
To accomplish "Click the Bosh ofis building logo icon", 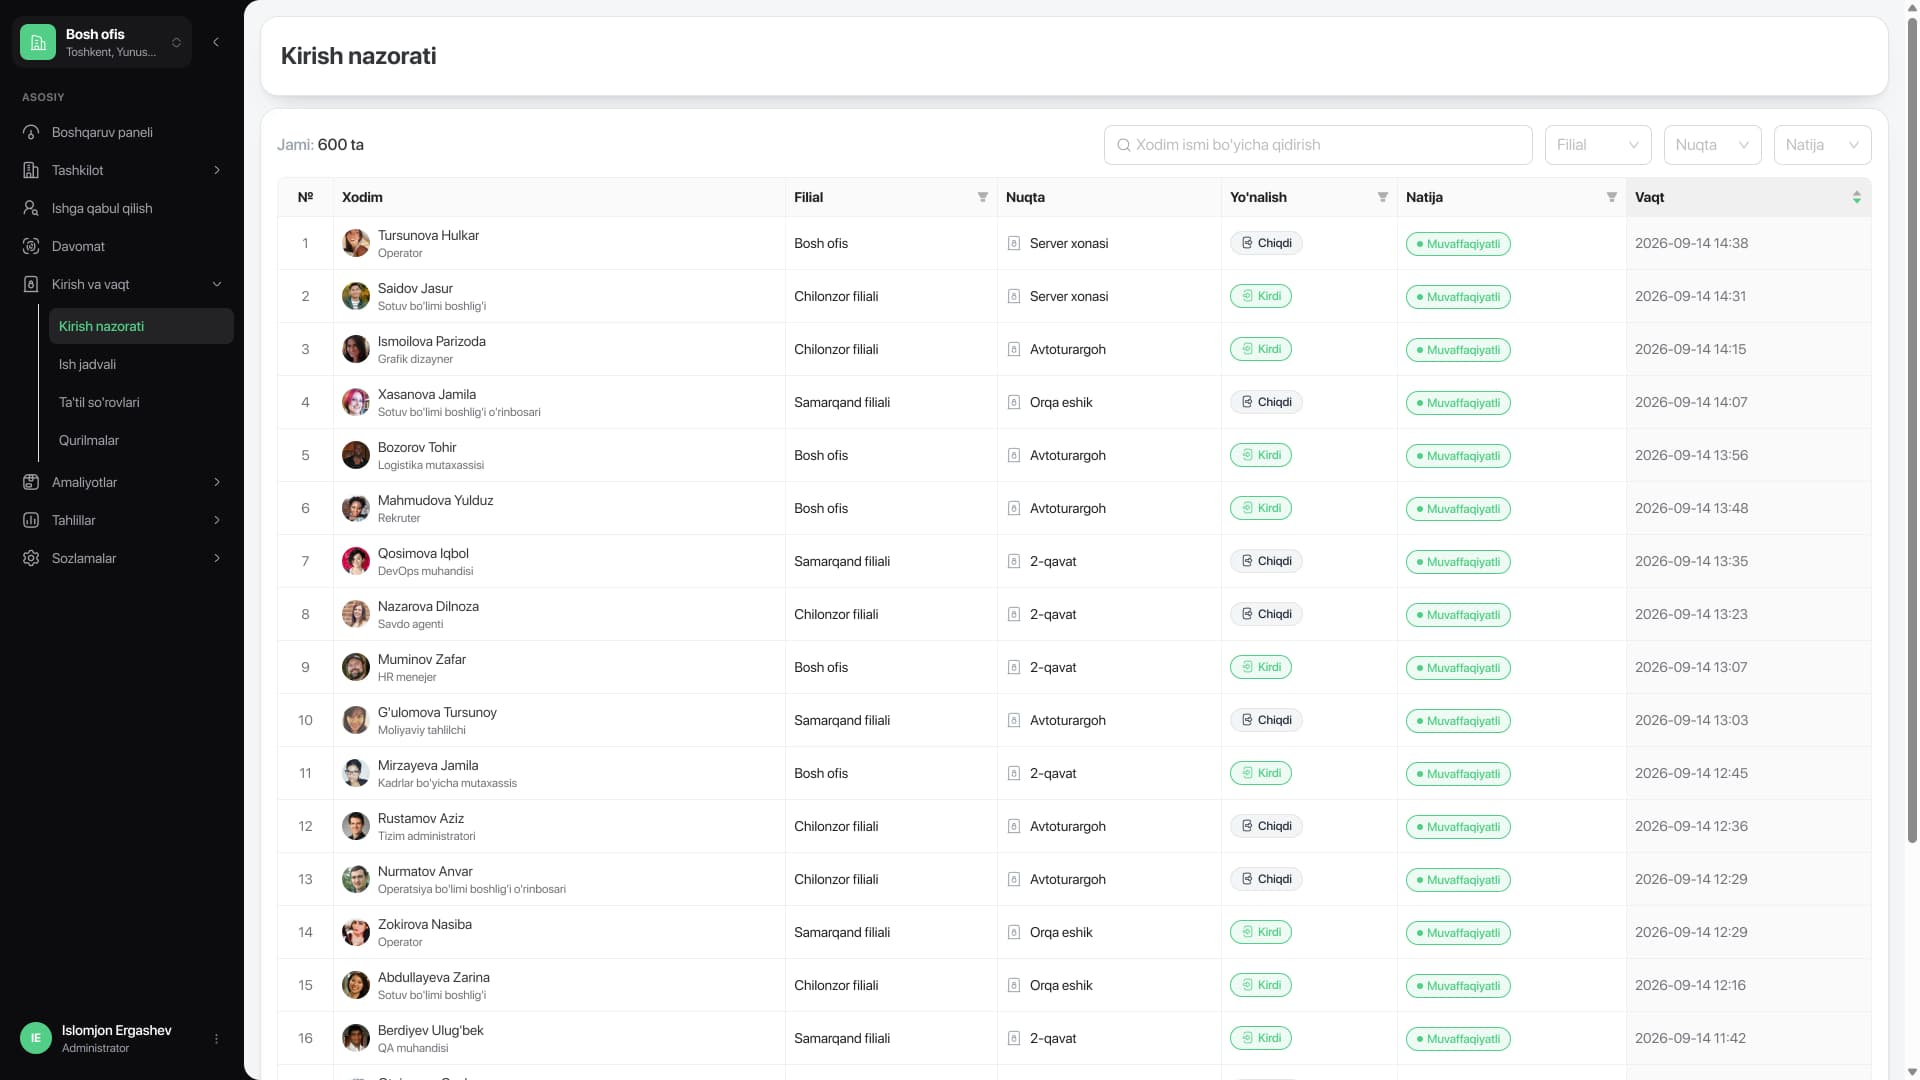I will click(38, 42).
